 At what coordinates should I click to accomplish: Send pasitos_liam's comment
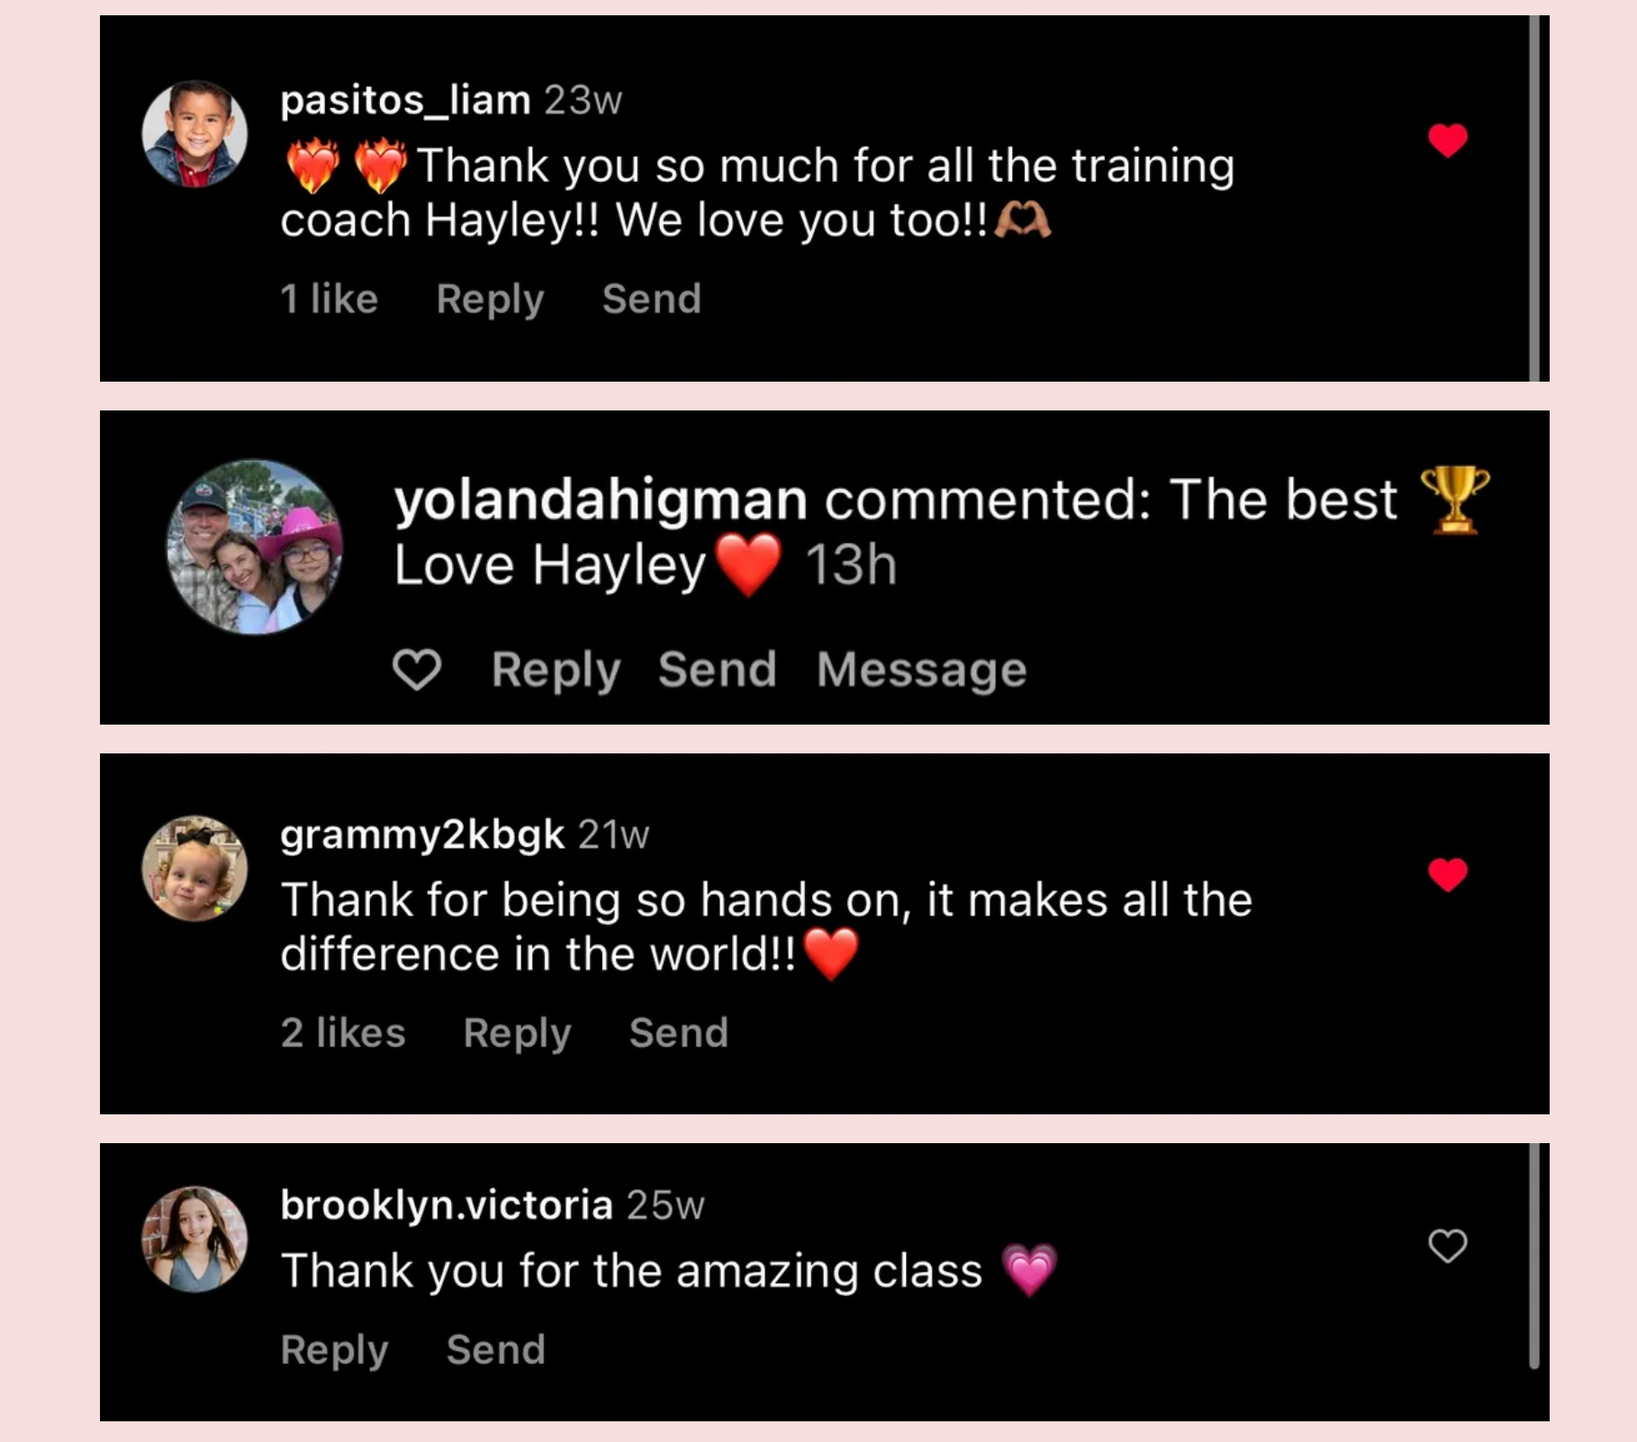pyautogui.click(x=652, y=299)
